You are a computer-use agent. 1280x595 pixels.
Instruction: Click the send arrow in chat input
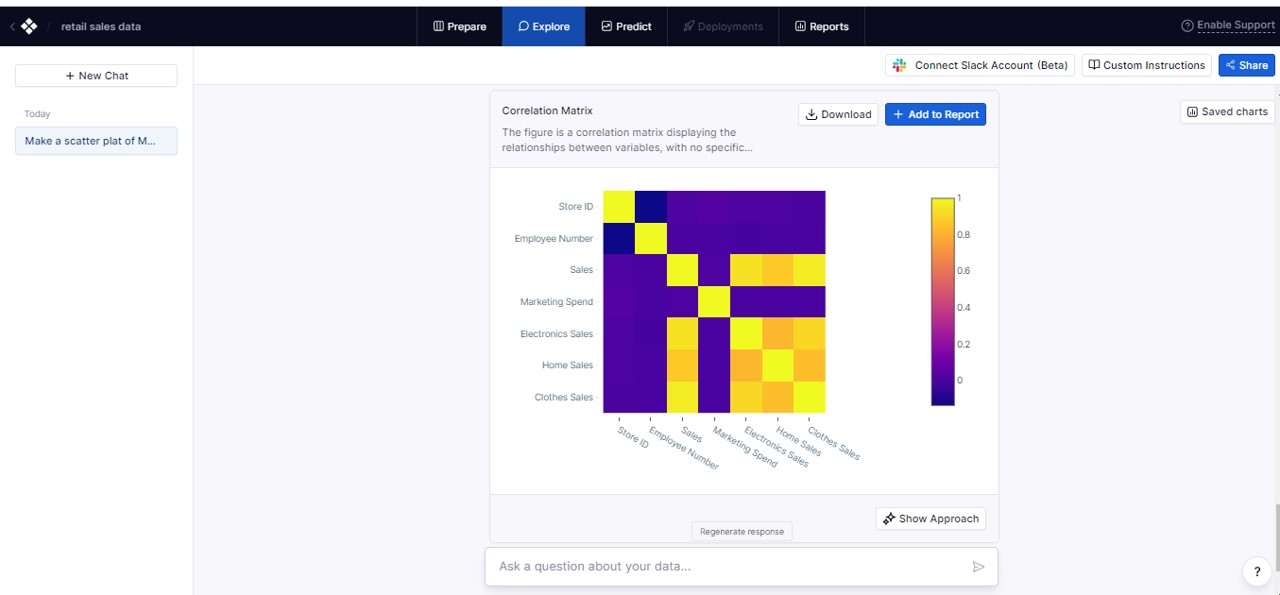click(x=978, y=567)
